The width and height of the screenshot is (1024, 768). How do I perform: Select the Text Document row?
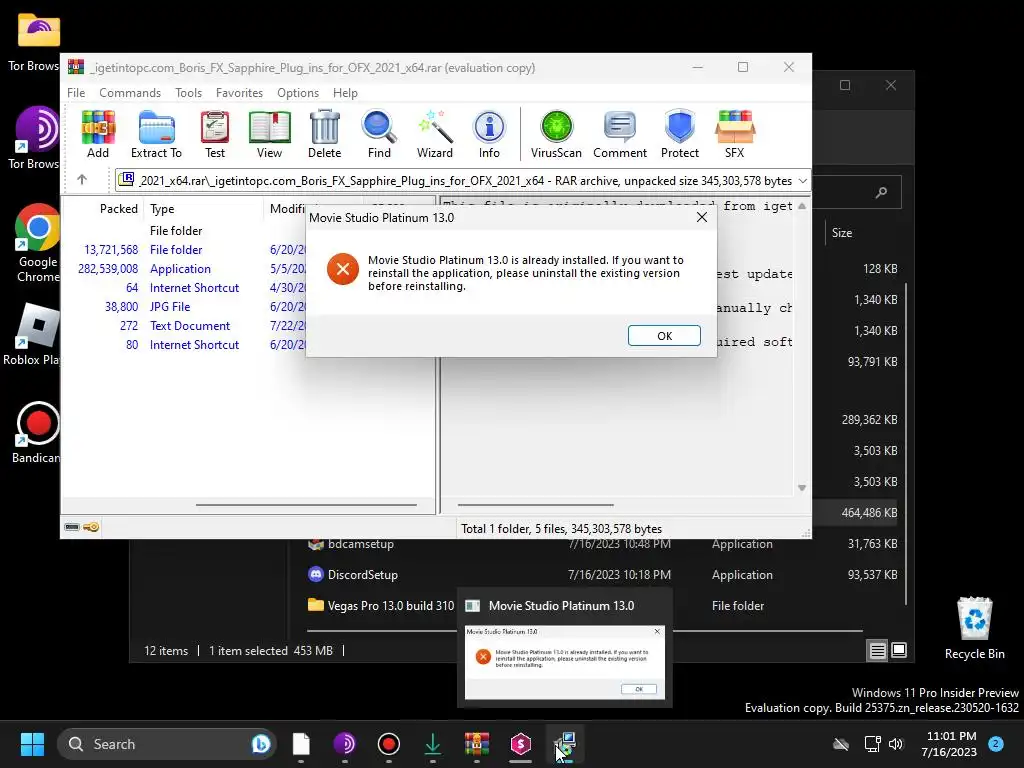[x=189, y=325]
